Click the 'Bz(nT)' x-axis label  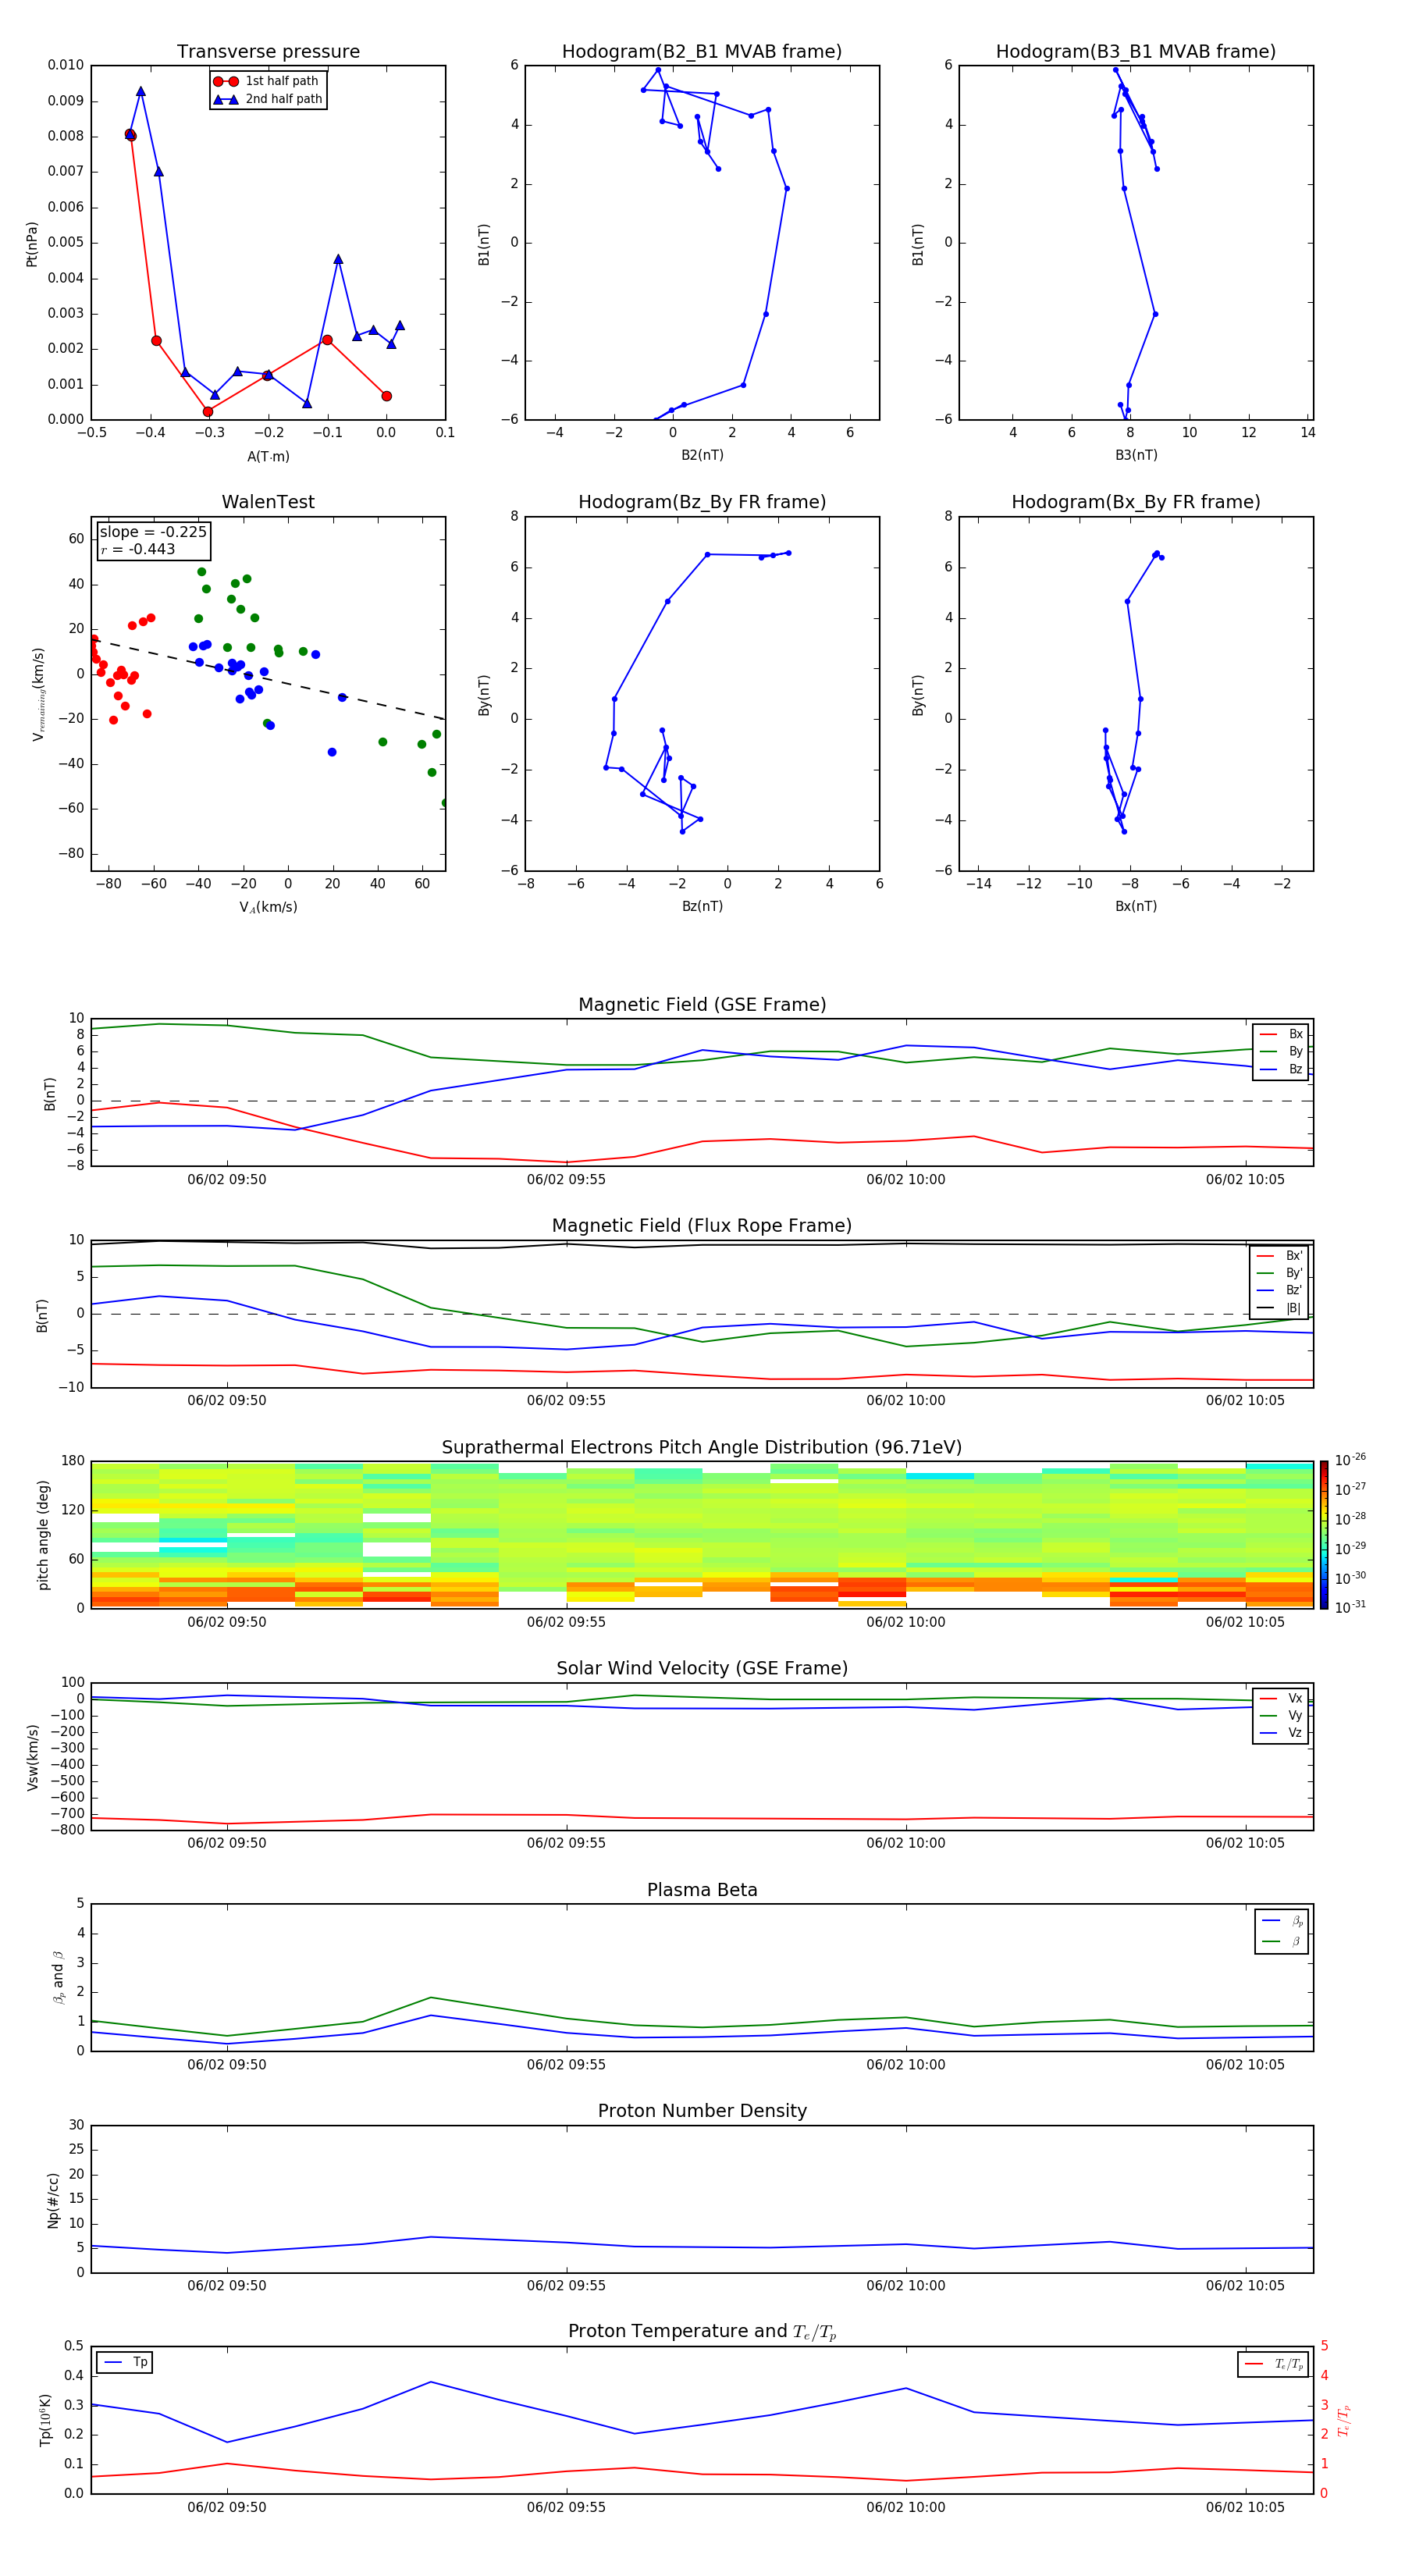[x=702, y=906]
